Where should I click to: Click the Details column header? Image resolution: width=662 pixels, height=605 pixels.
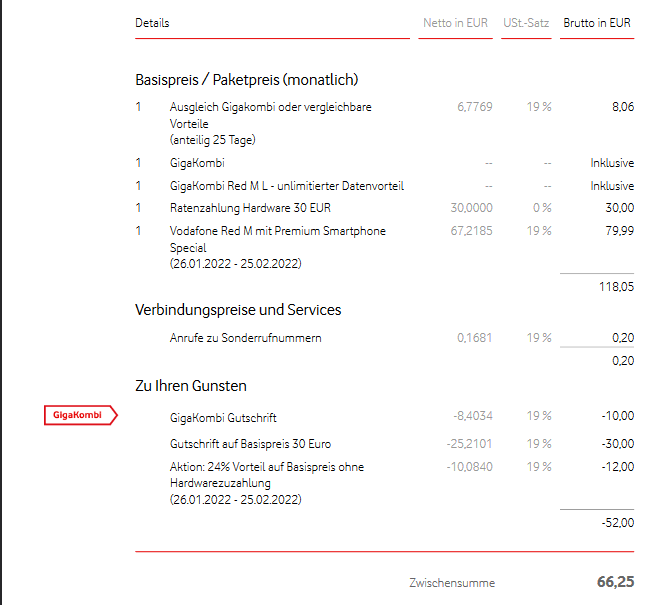152,23
